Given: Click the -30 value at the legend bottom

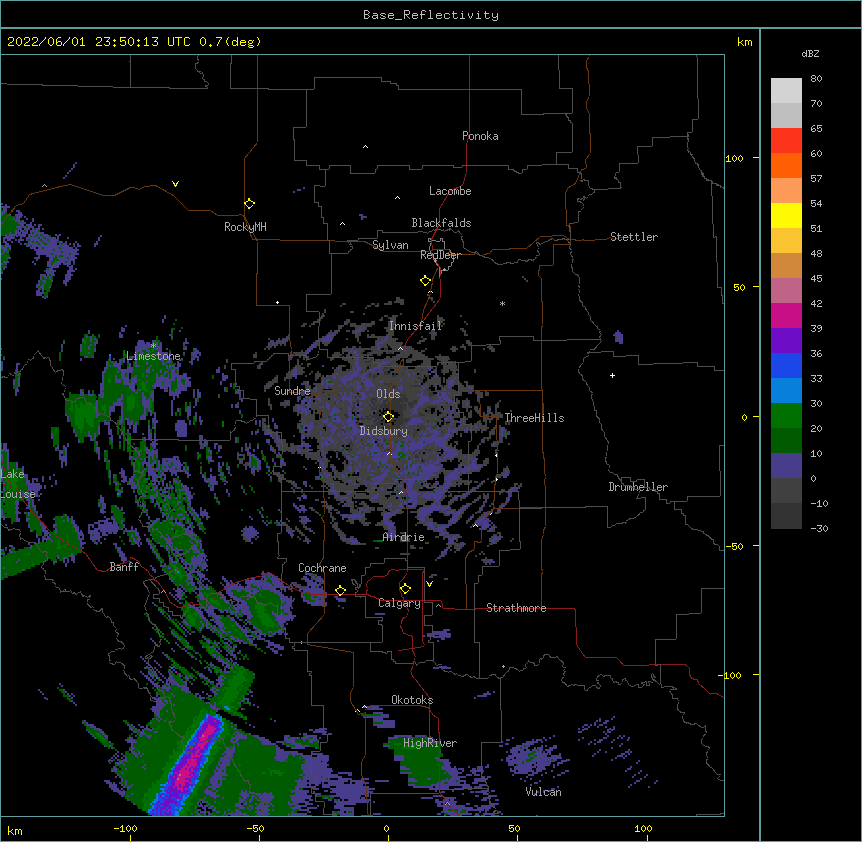Looking at the screenshot, I should point(819,528).
